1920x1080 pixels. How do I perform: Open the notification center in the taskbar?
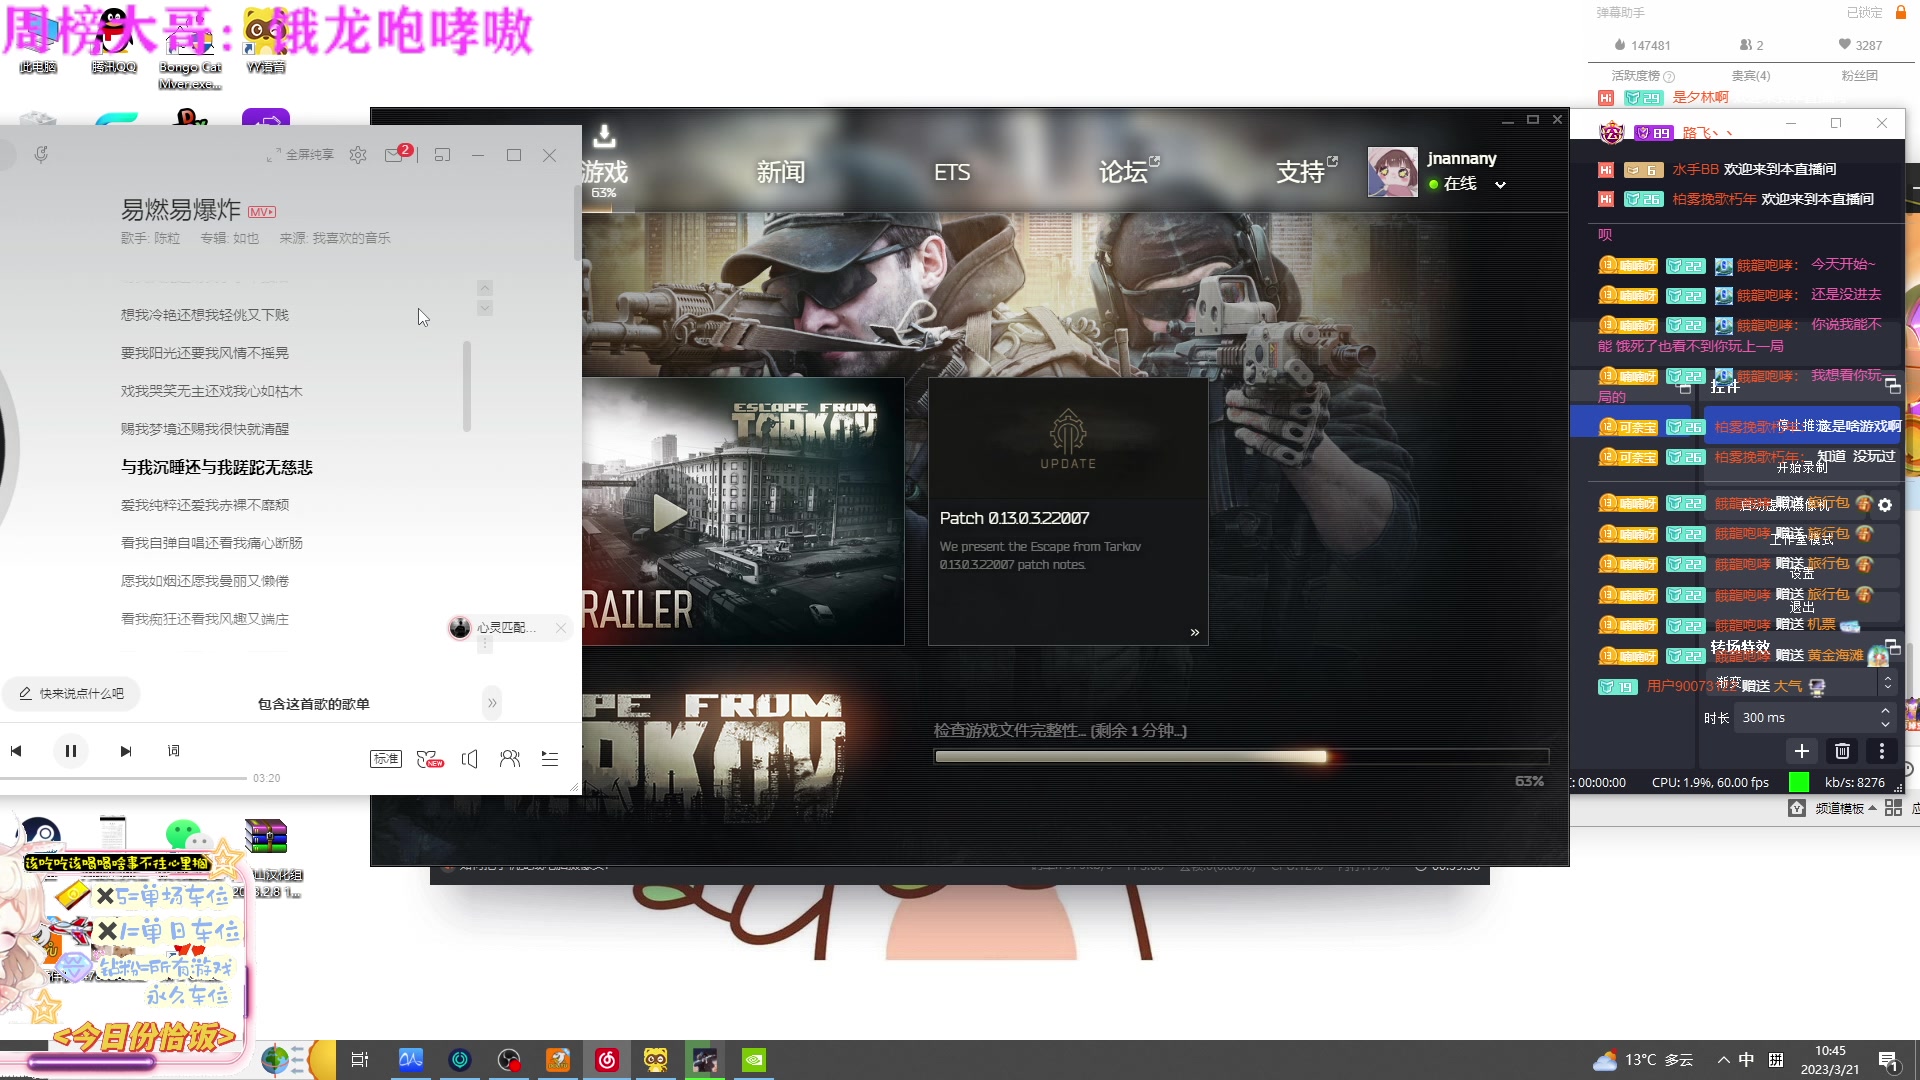1889,1061
